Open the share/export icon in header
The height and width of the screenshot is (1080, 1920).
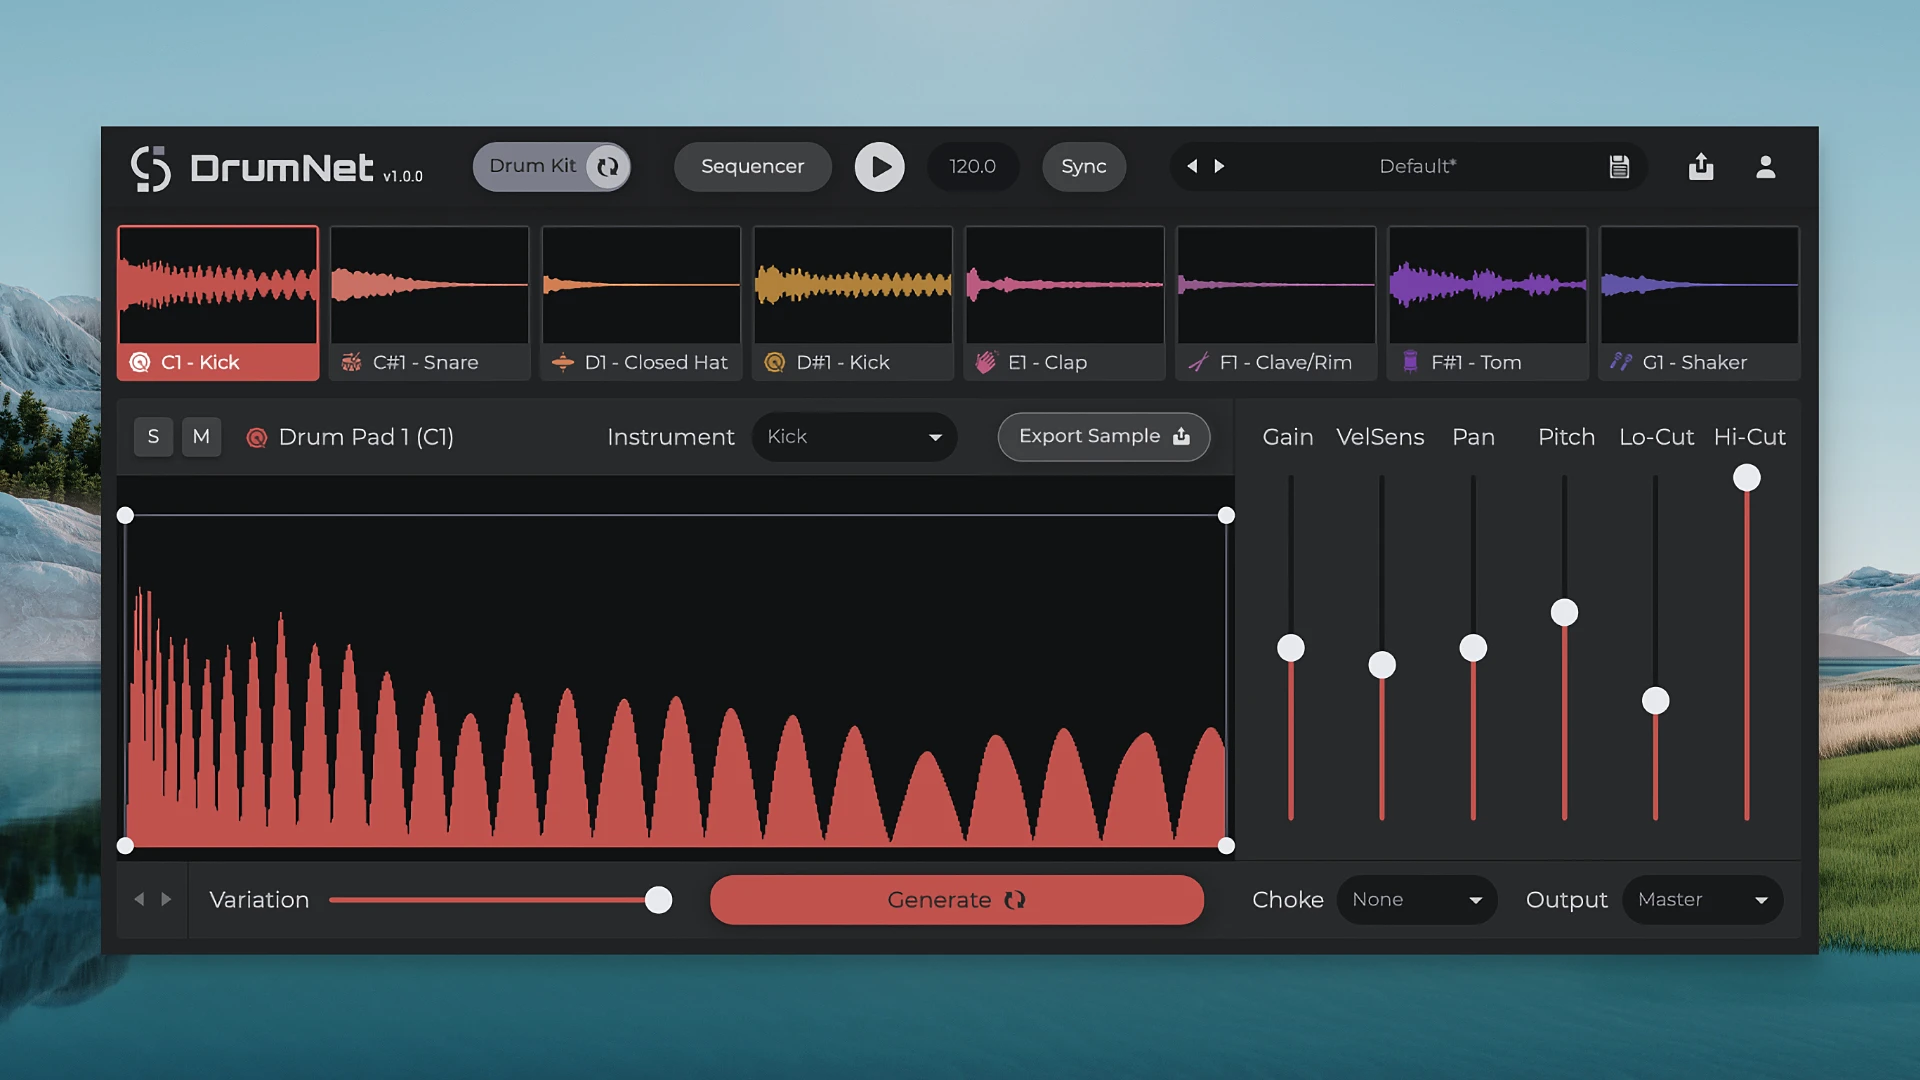tap(1701, 166)
